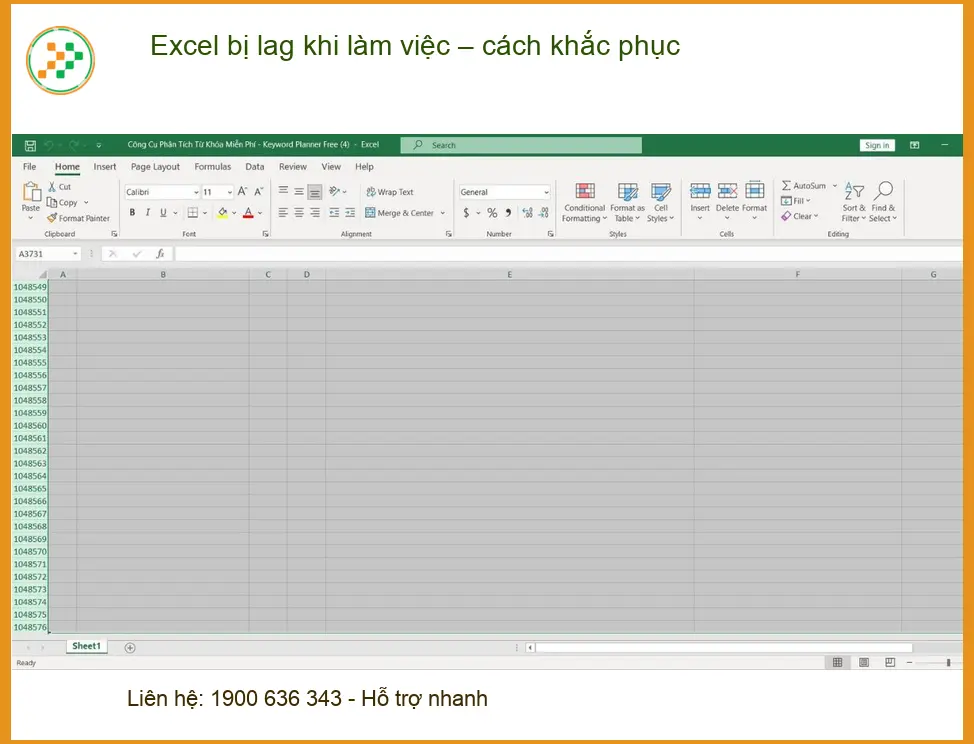Open Find & Select menu

(883, 202)
